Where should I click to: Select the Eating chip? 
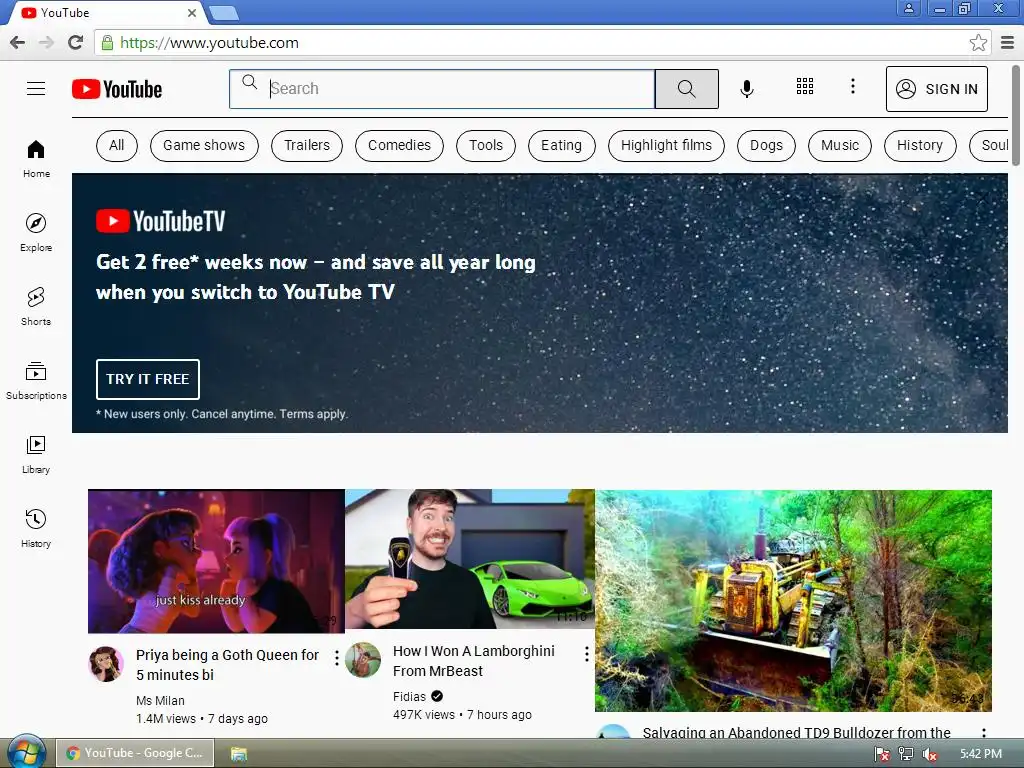[561, 145]
